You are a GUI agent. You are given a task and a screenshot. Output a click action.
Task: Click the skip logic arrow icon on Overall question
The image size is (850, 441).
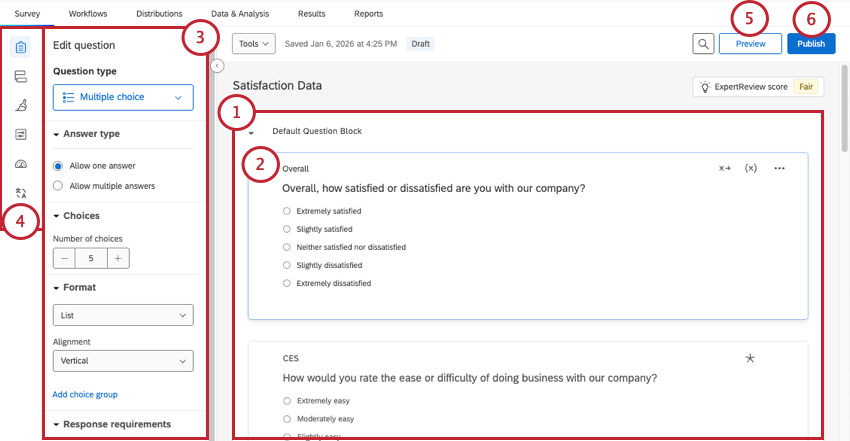(x=725, y=168)
